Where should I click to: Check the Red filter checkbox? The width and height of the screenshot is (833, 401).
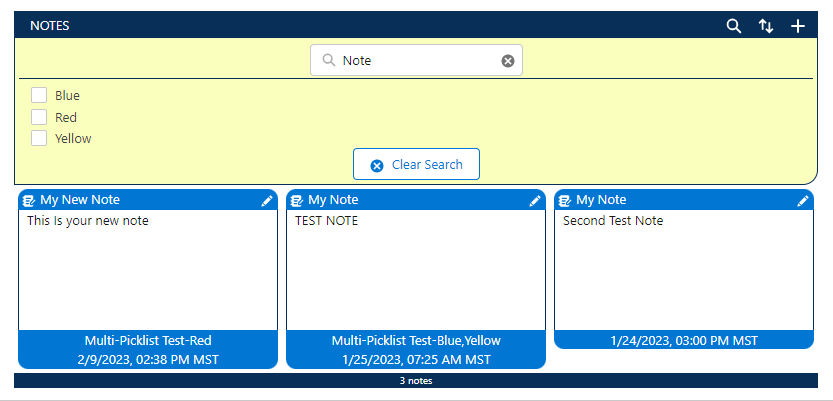39,117
